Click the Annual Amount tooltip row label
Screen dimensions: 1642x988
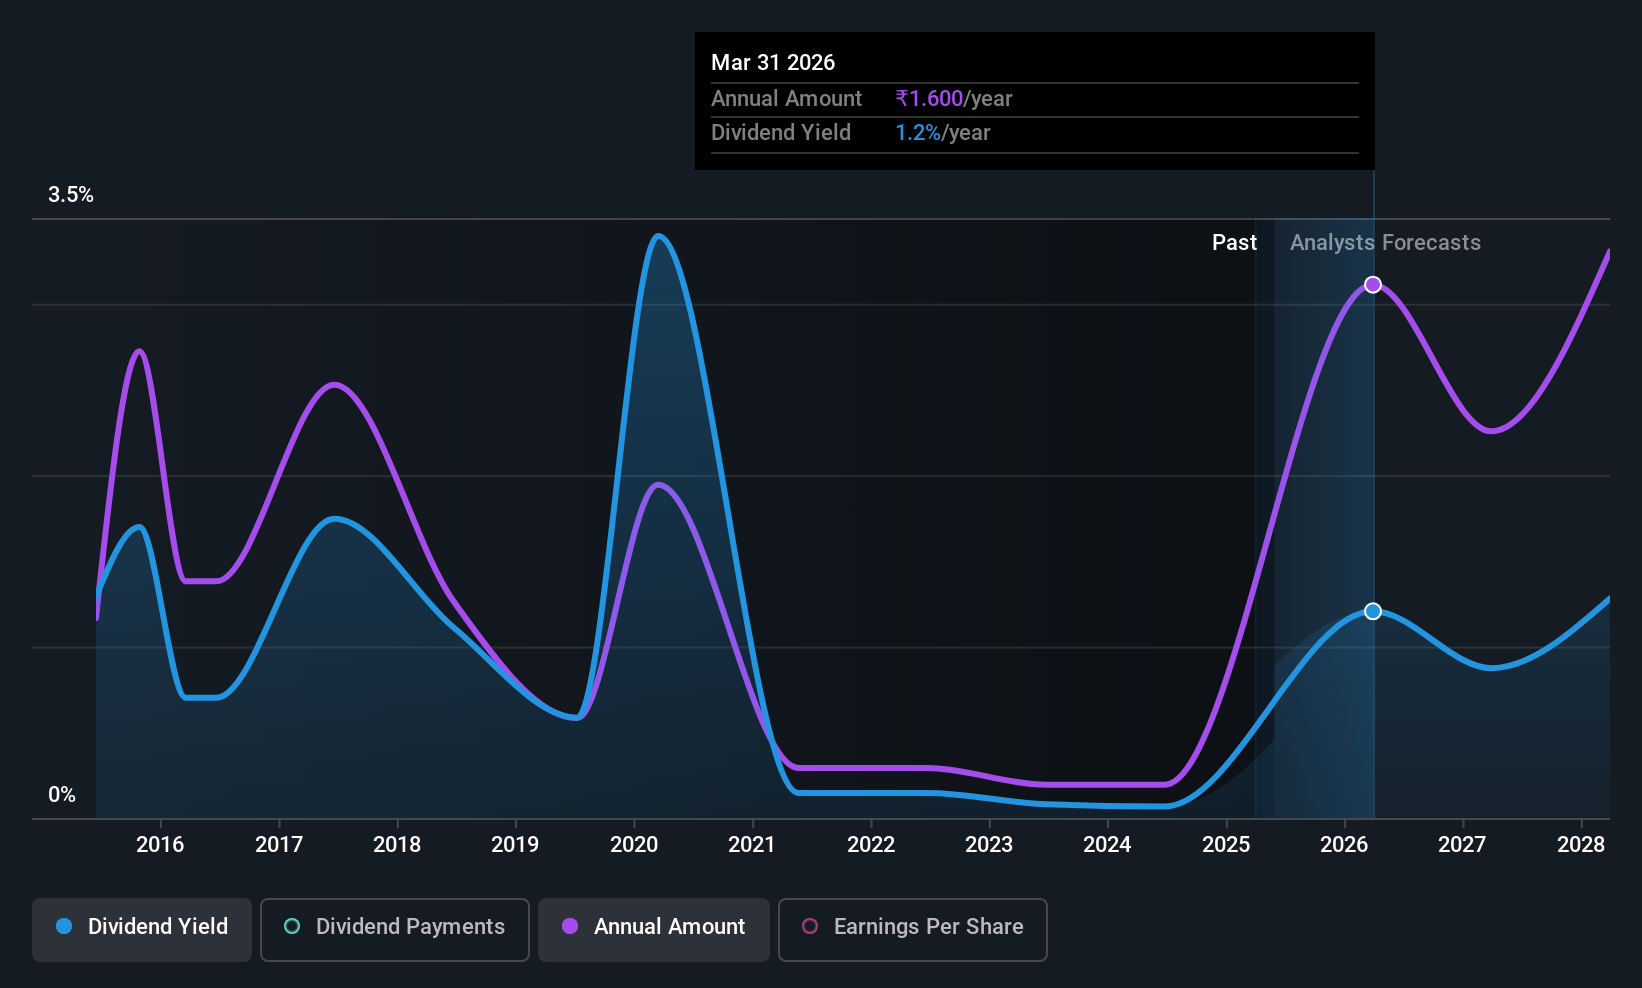pyautogui.click(x=786, y=99)
